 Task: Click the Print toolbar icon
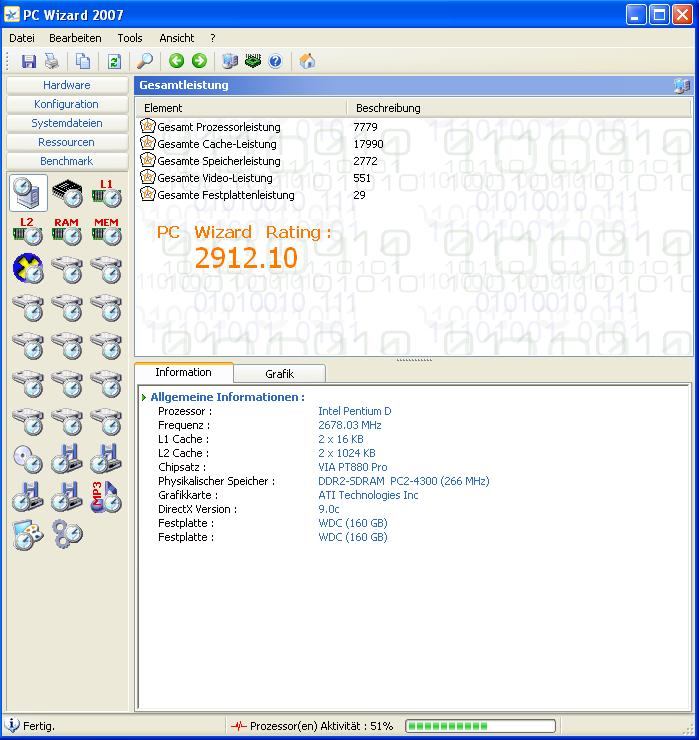click(52, 61)
